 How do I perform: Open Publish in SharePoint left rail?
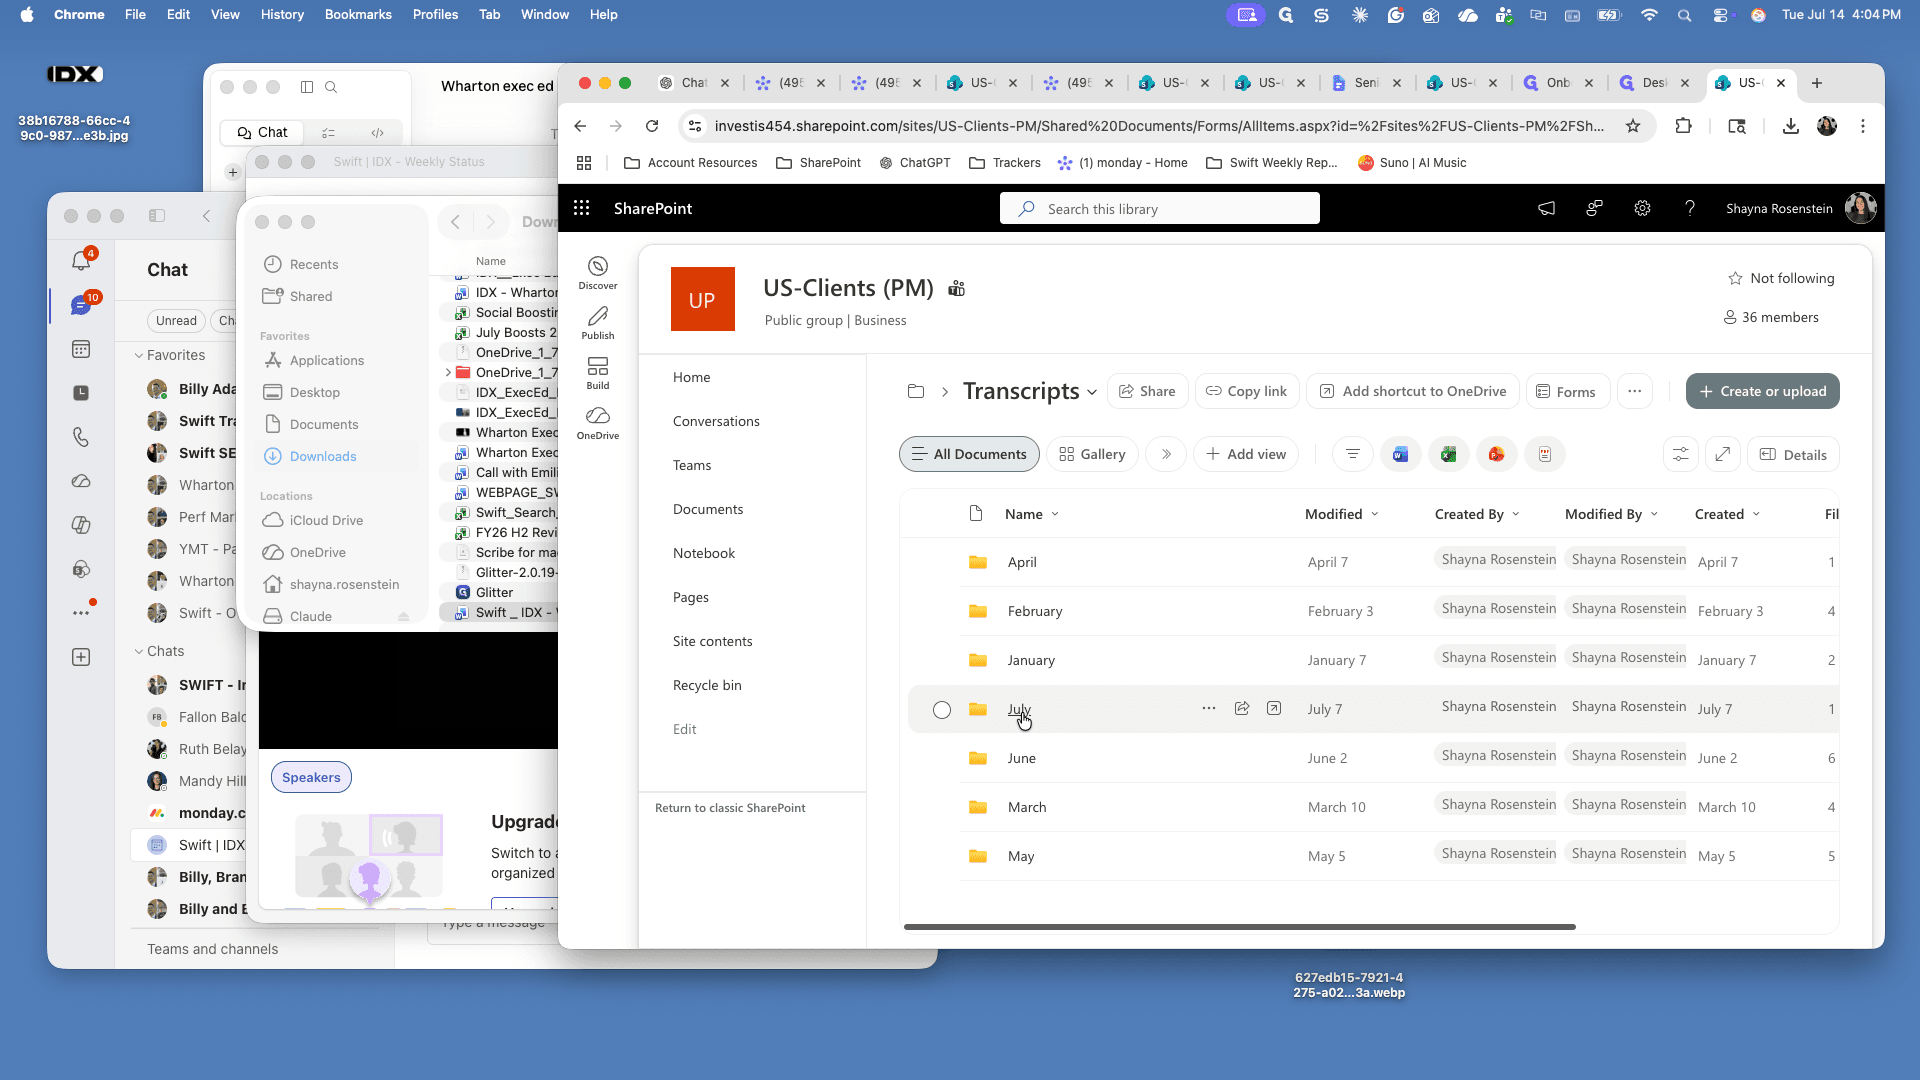click(x=598, y=323)
